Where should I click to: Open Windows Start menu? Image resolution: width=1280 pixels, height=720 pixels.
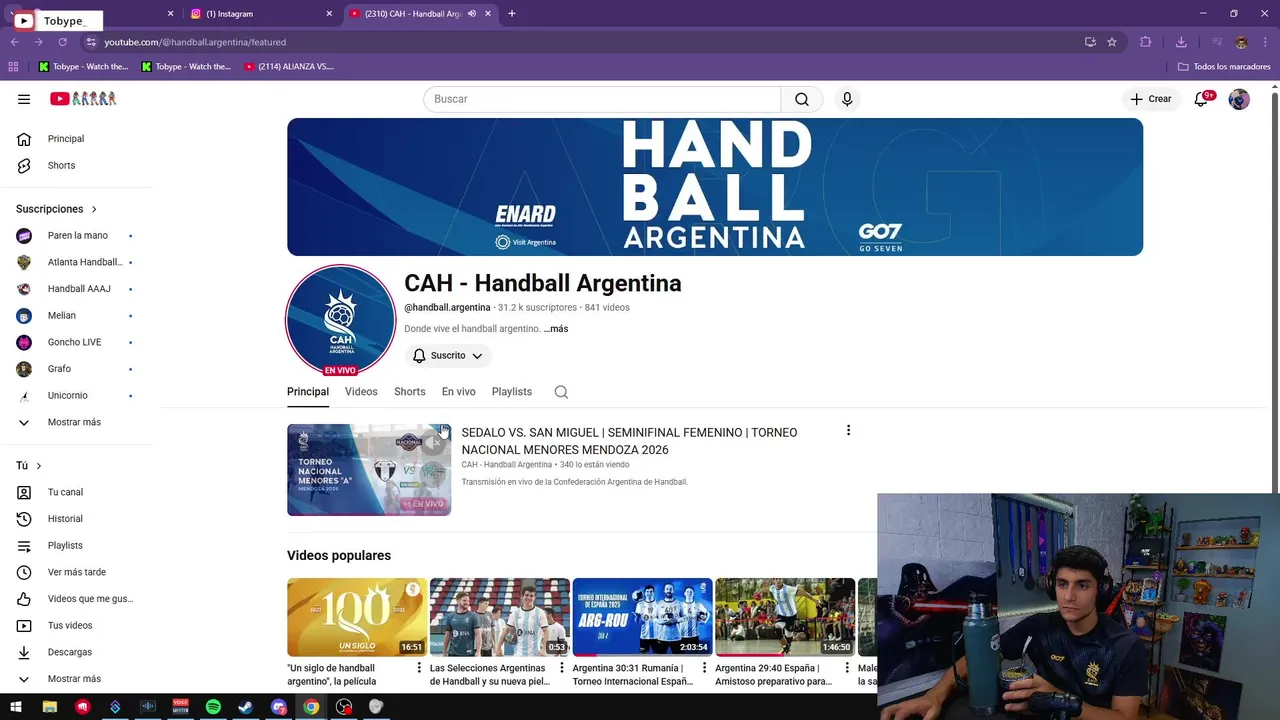coord(16,707)
